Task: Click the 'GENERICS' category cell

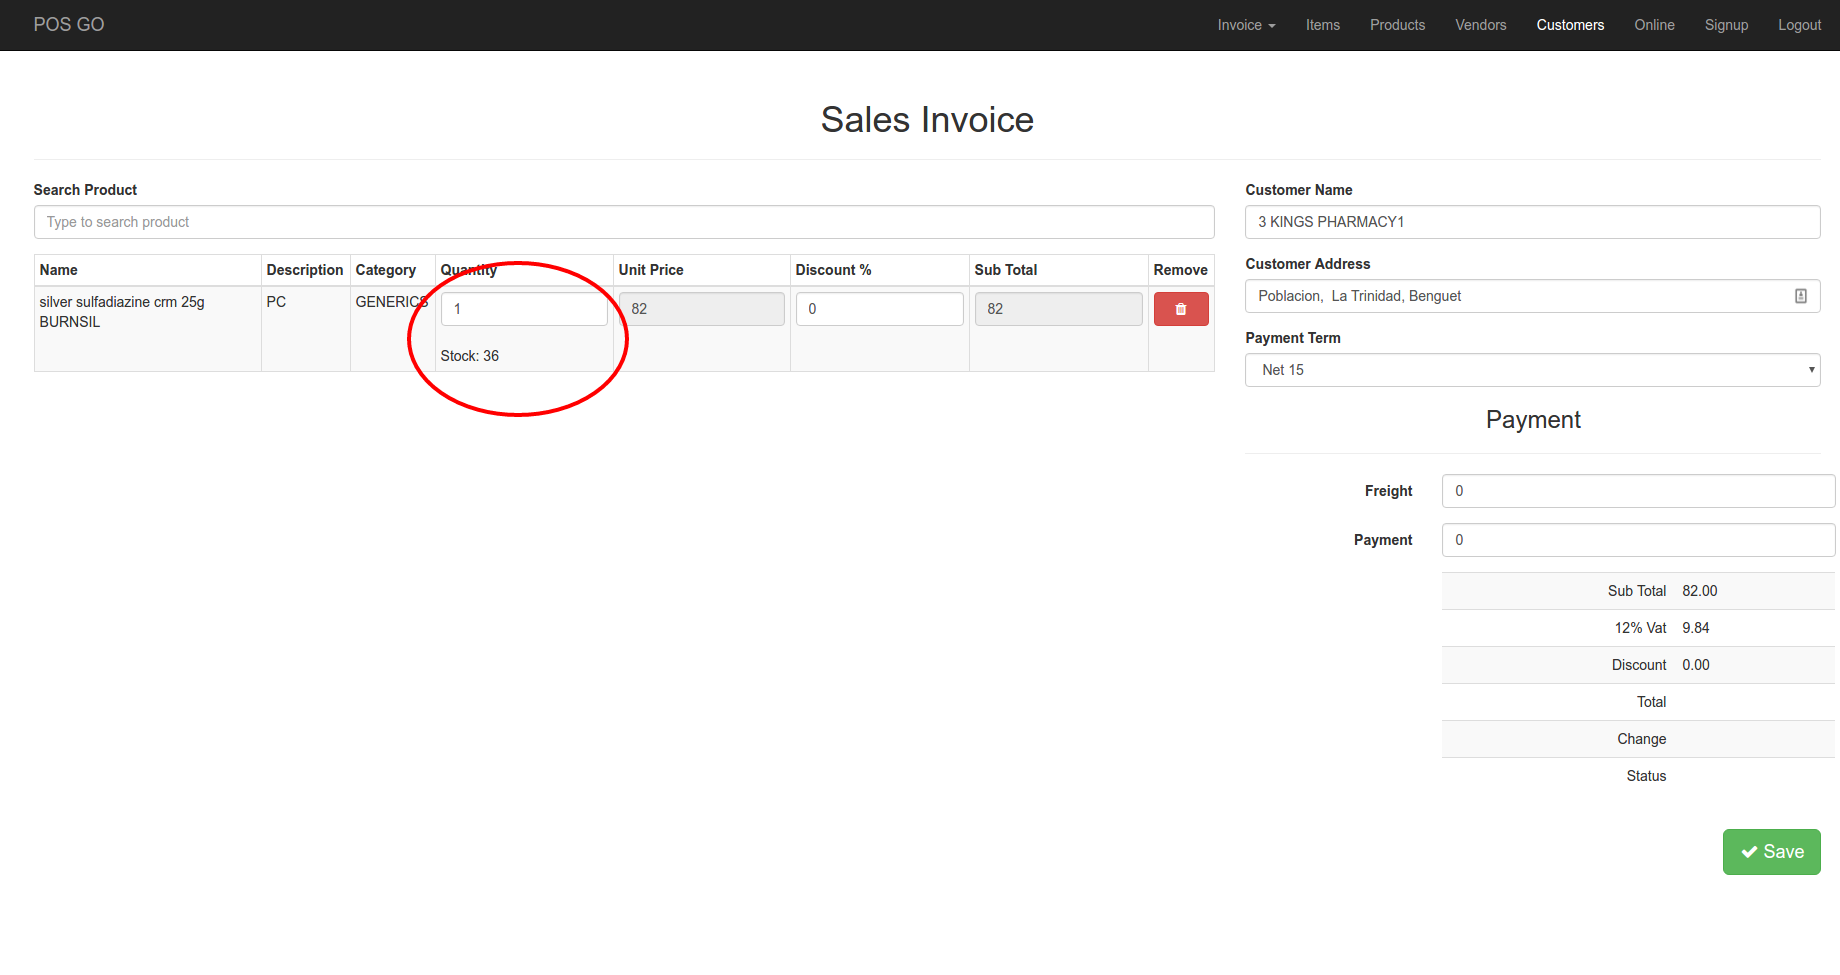Action: point(392,302)
